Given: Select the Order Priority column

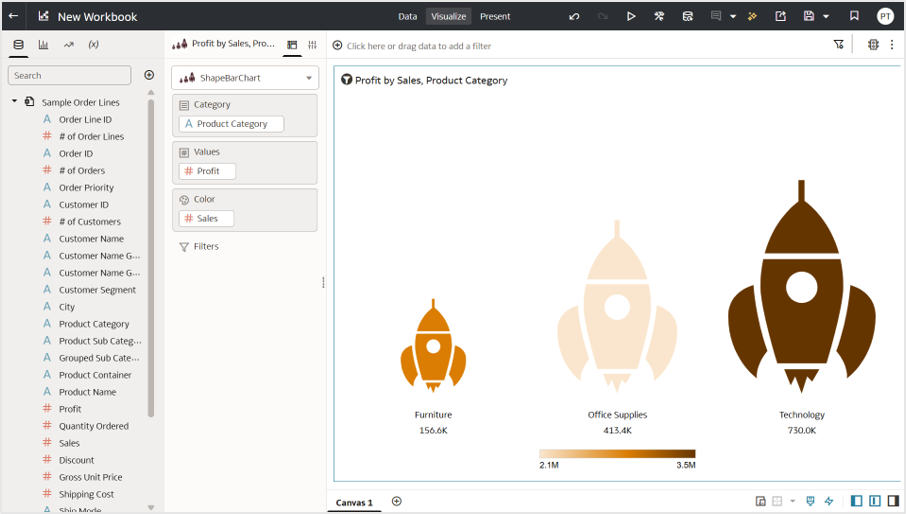Looking at the screenshot, I should click(x=86, y=188).
